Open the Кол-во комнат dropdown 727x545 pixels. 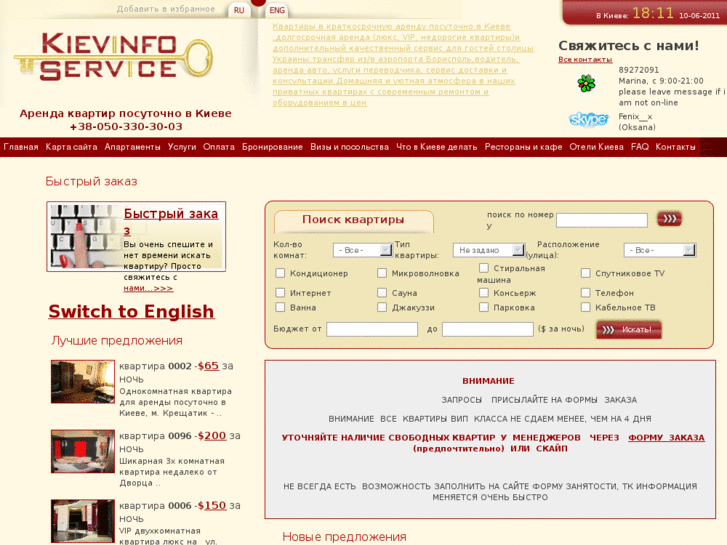pos(363,250)
